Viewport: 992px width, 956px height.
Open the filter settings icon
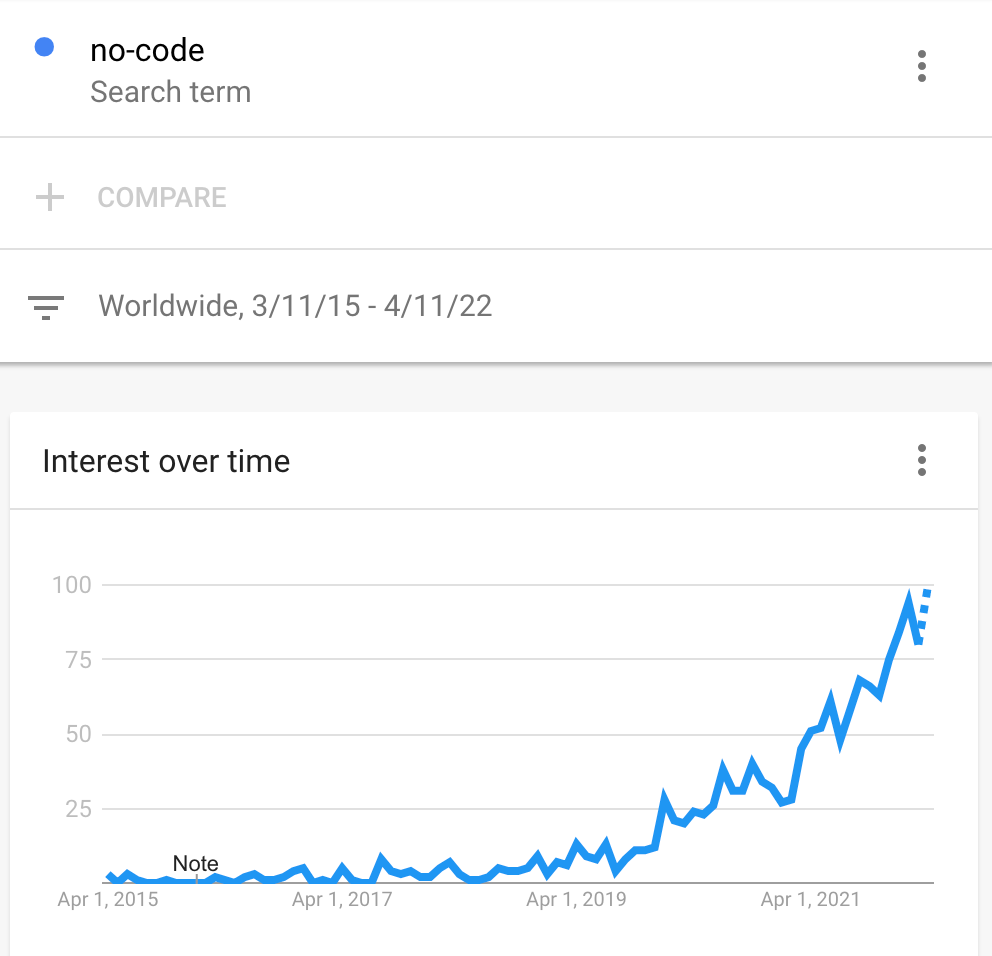tap(47, 306)
